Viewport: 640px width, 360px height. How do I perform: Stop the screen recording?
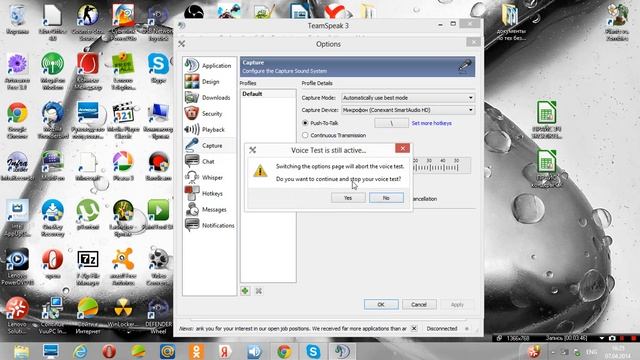(x=633, y=338)
